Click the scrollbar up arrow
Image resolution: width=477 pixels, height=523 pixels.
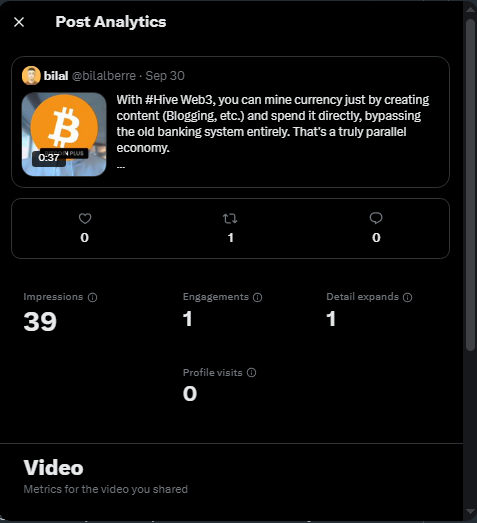tap(470, 9)
